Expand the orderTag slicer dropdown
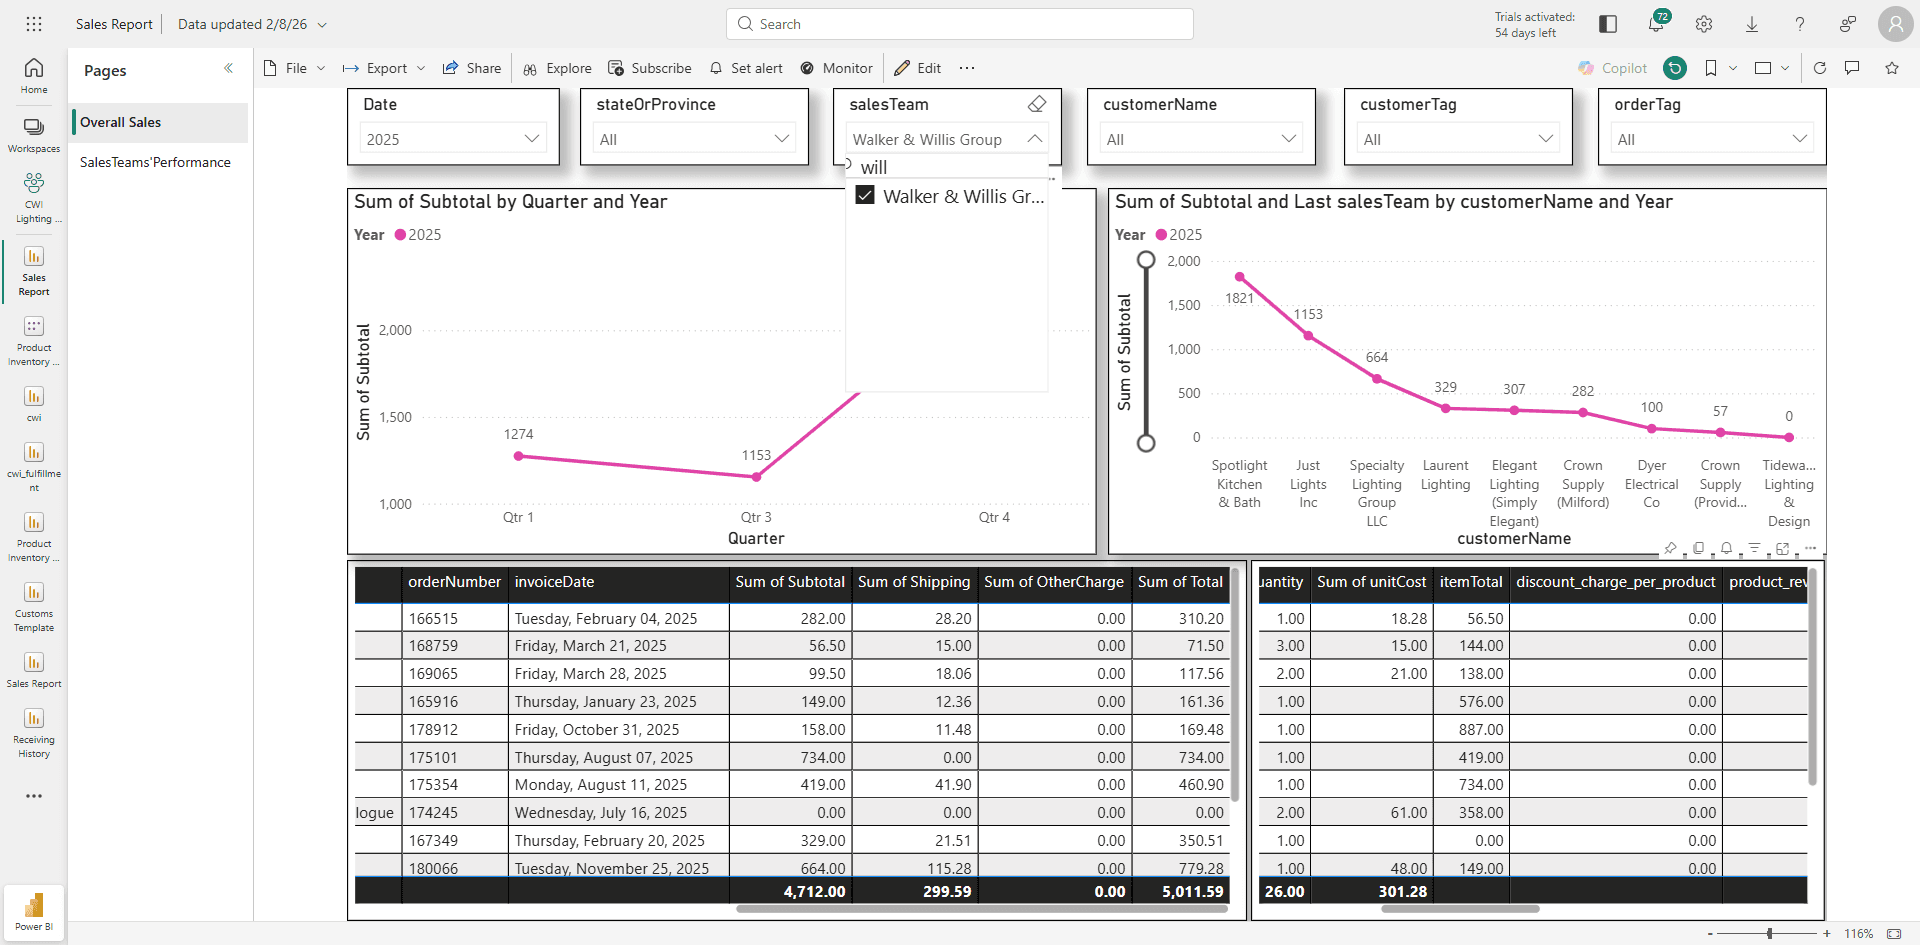 coord(1800,139)
